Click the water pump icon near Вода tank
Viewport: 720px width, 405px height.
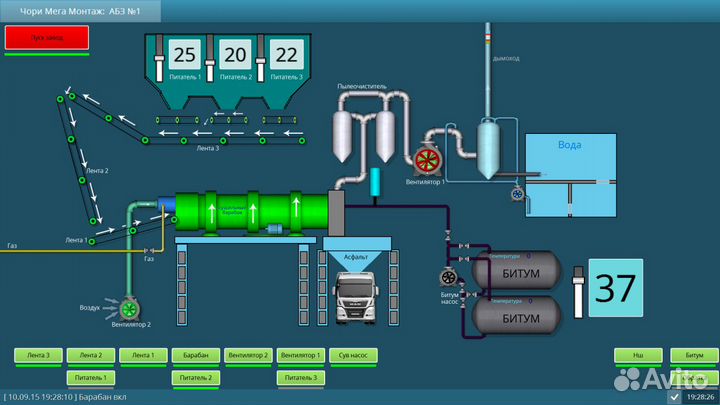(x=517, y=195)
